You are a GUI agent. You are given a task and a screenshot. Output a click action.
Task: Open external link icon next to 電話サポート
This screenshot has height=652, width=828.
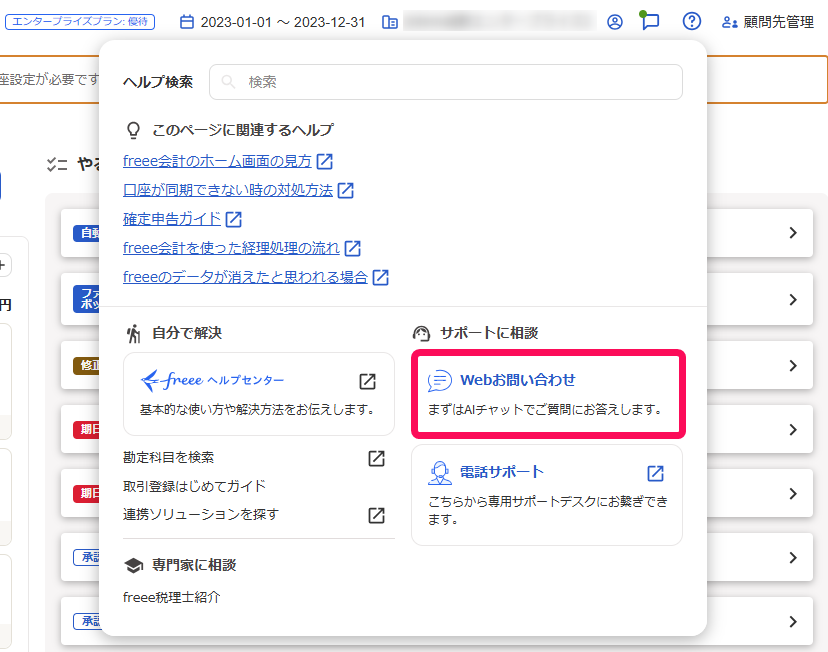pyautogui.click(x=655, y=473)
